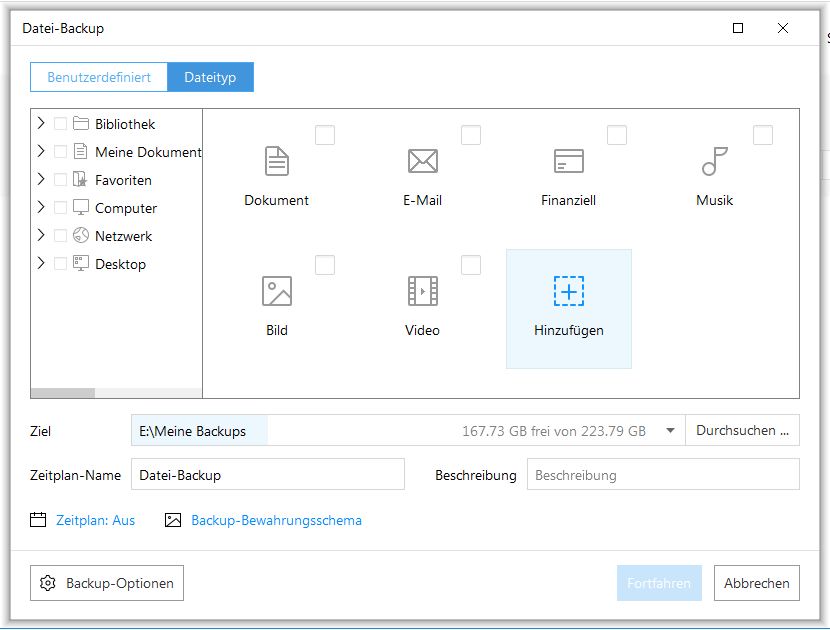Screen dimensions: 830x630
Task: Click the Video film icon
Action: pyautogui.click(x=423, y=291)
